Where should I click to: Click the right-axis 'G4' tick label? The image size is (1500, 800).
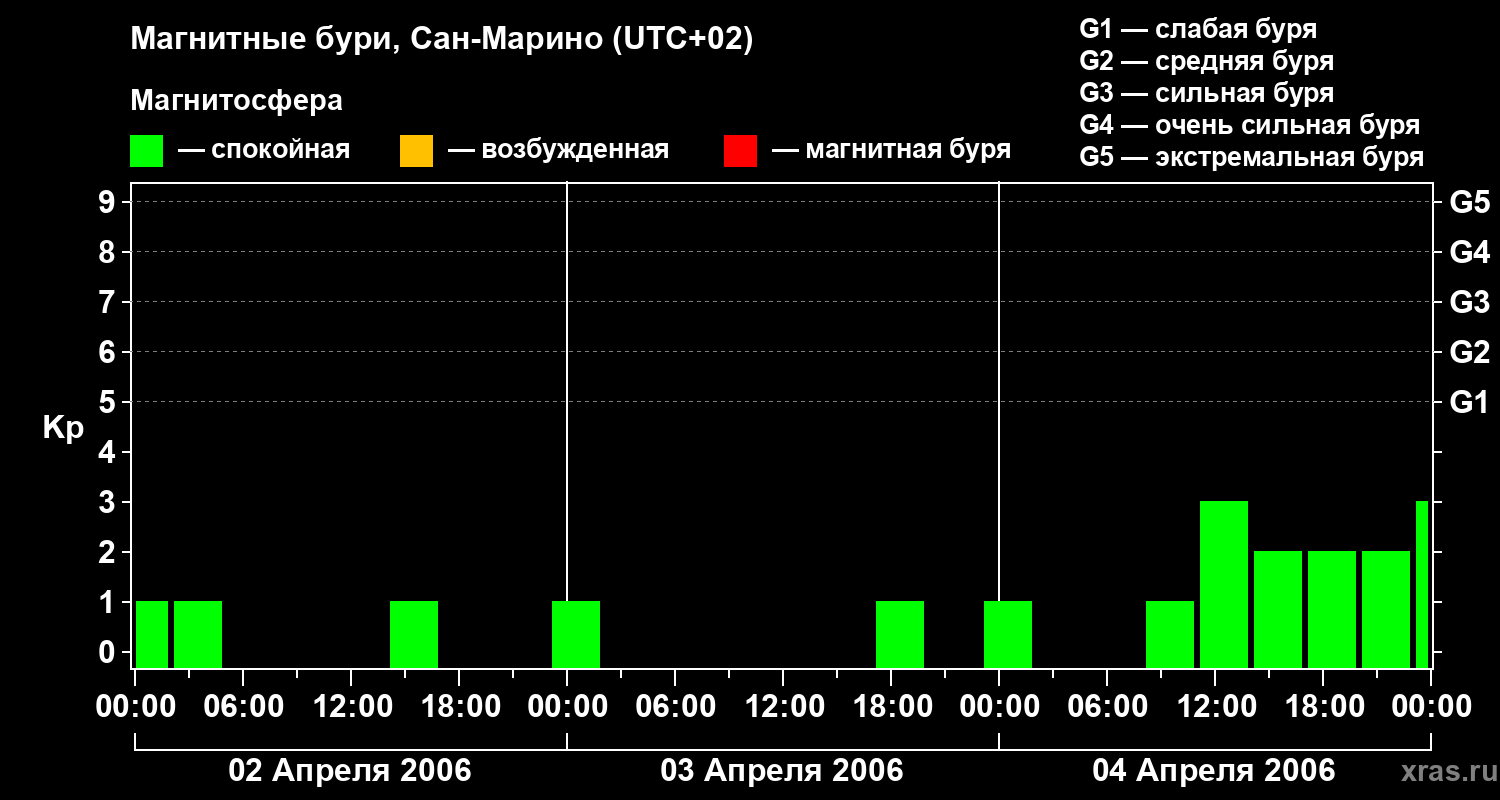(1470, 252)
